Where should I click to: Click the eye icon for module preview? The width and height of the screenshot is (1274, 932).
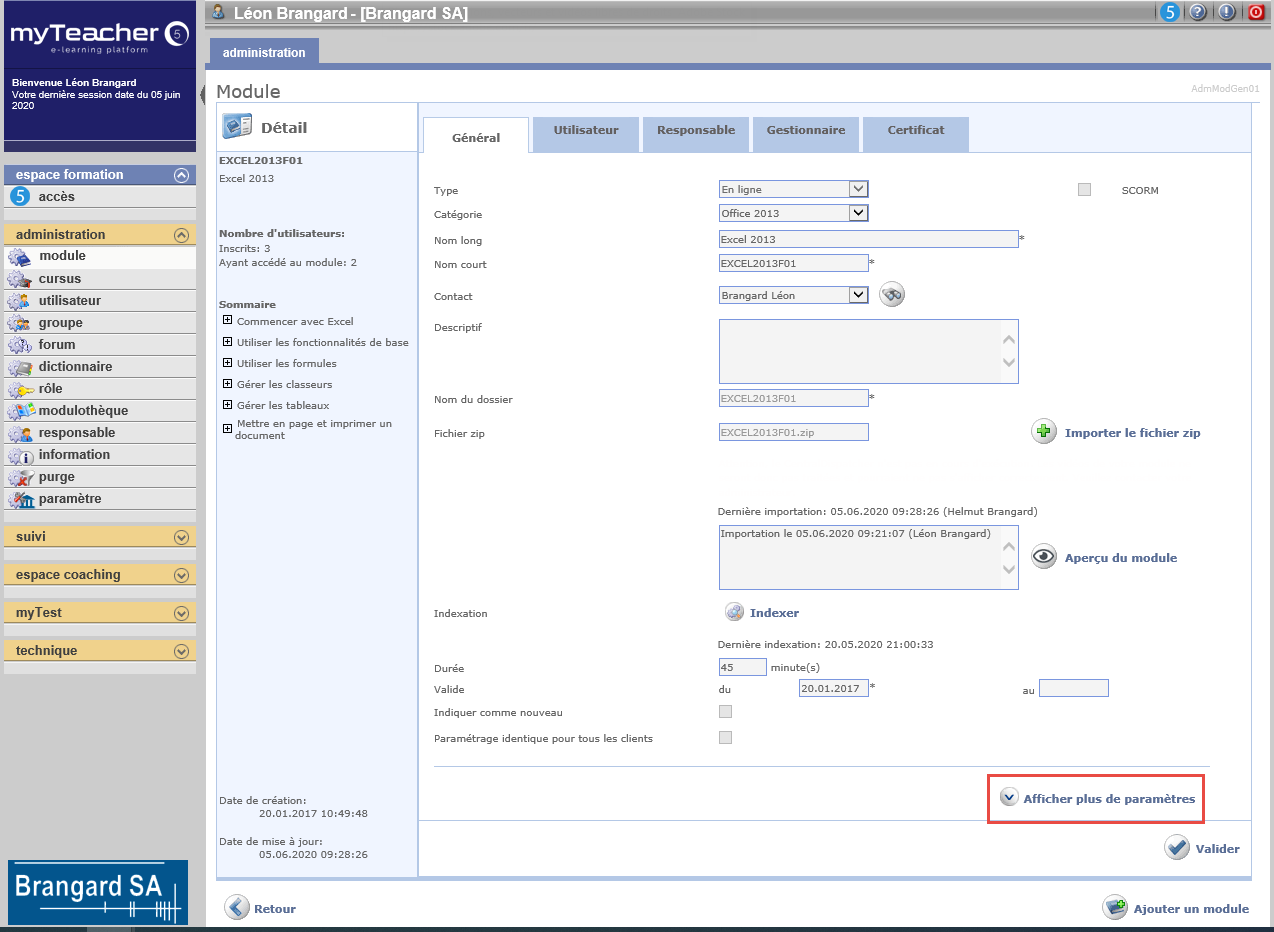click(1044, 557)
